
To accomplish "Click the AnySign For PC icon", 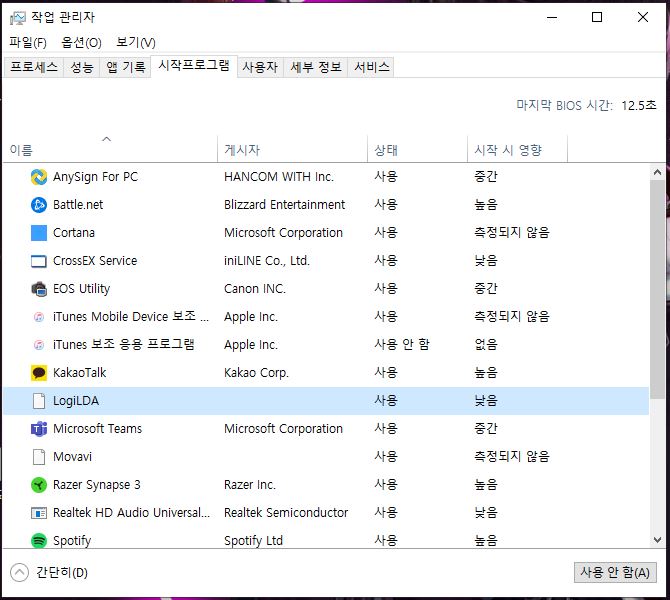I will pyautogui.click(x=39, y=177).
